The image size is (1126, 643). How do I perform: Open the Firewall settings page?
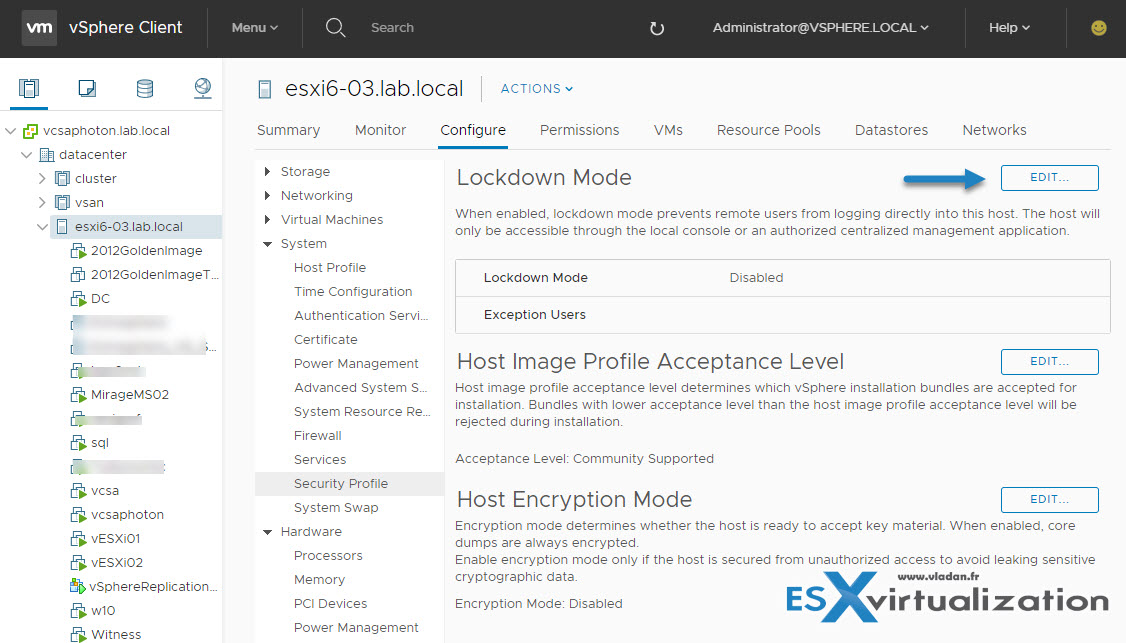tap(317, 436)
